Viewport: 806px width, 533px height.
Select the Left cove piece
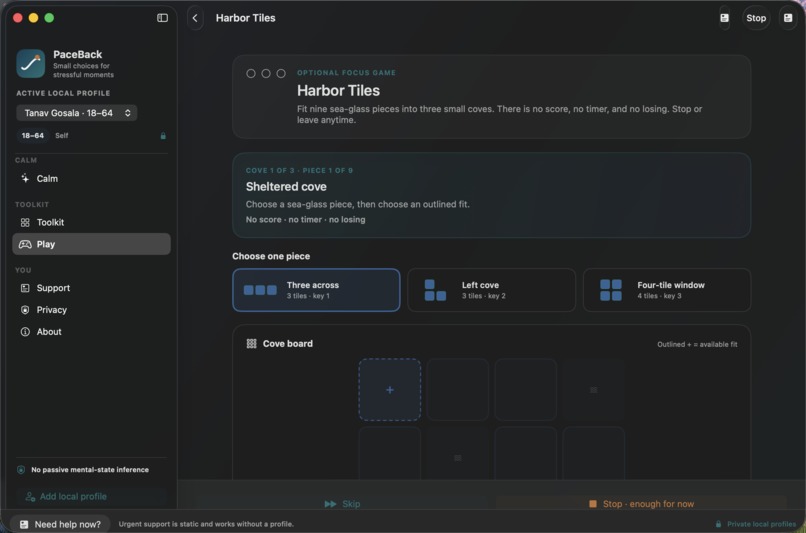pos(491,290)
